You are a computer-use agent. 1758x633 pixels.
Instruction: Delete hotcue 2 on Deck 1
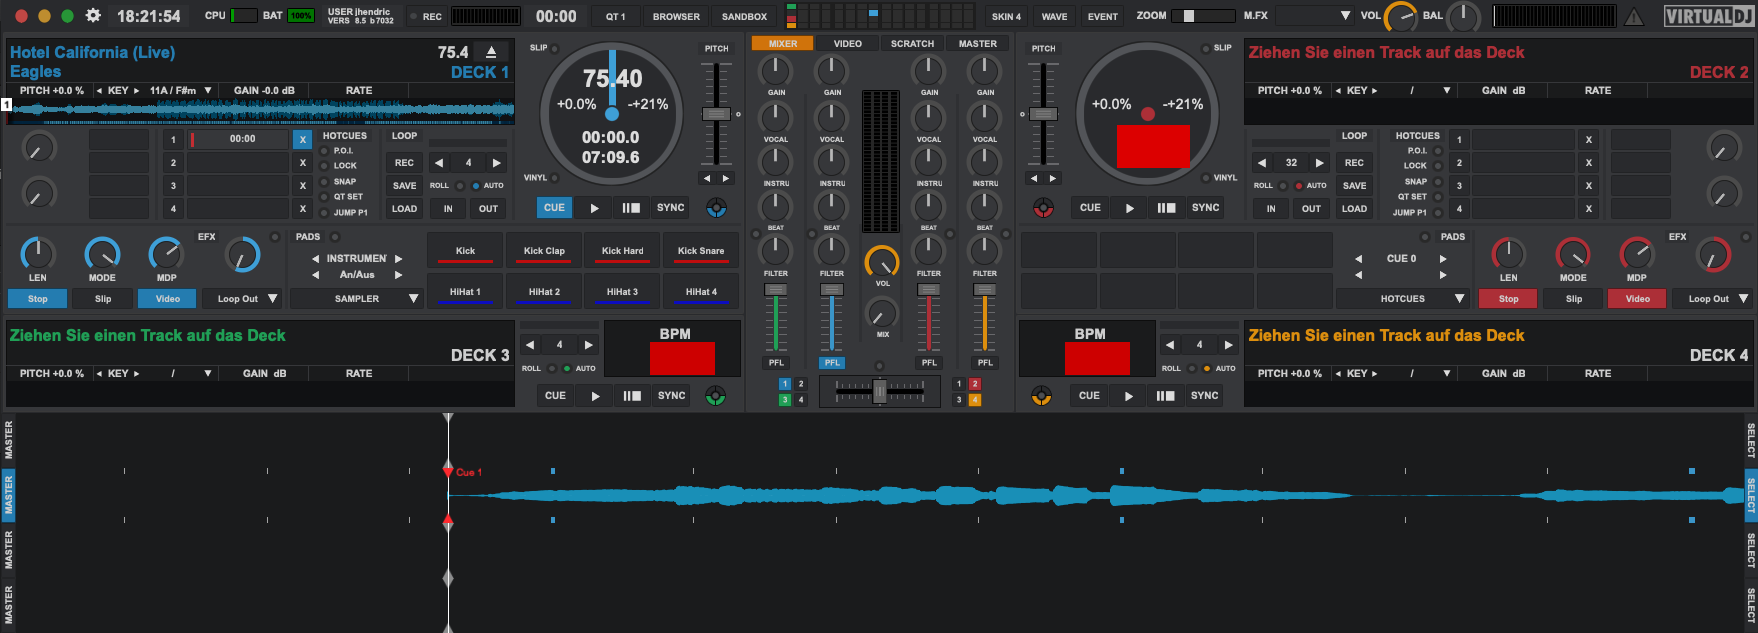303,162
